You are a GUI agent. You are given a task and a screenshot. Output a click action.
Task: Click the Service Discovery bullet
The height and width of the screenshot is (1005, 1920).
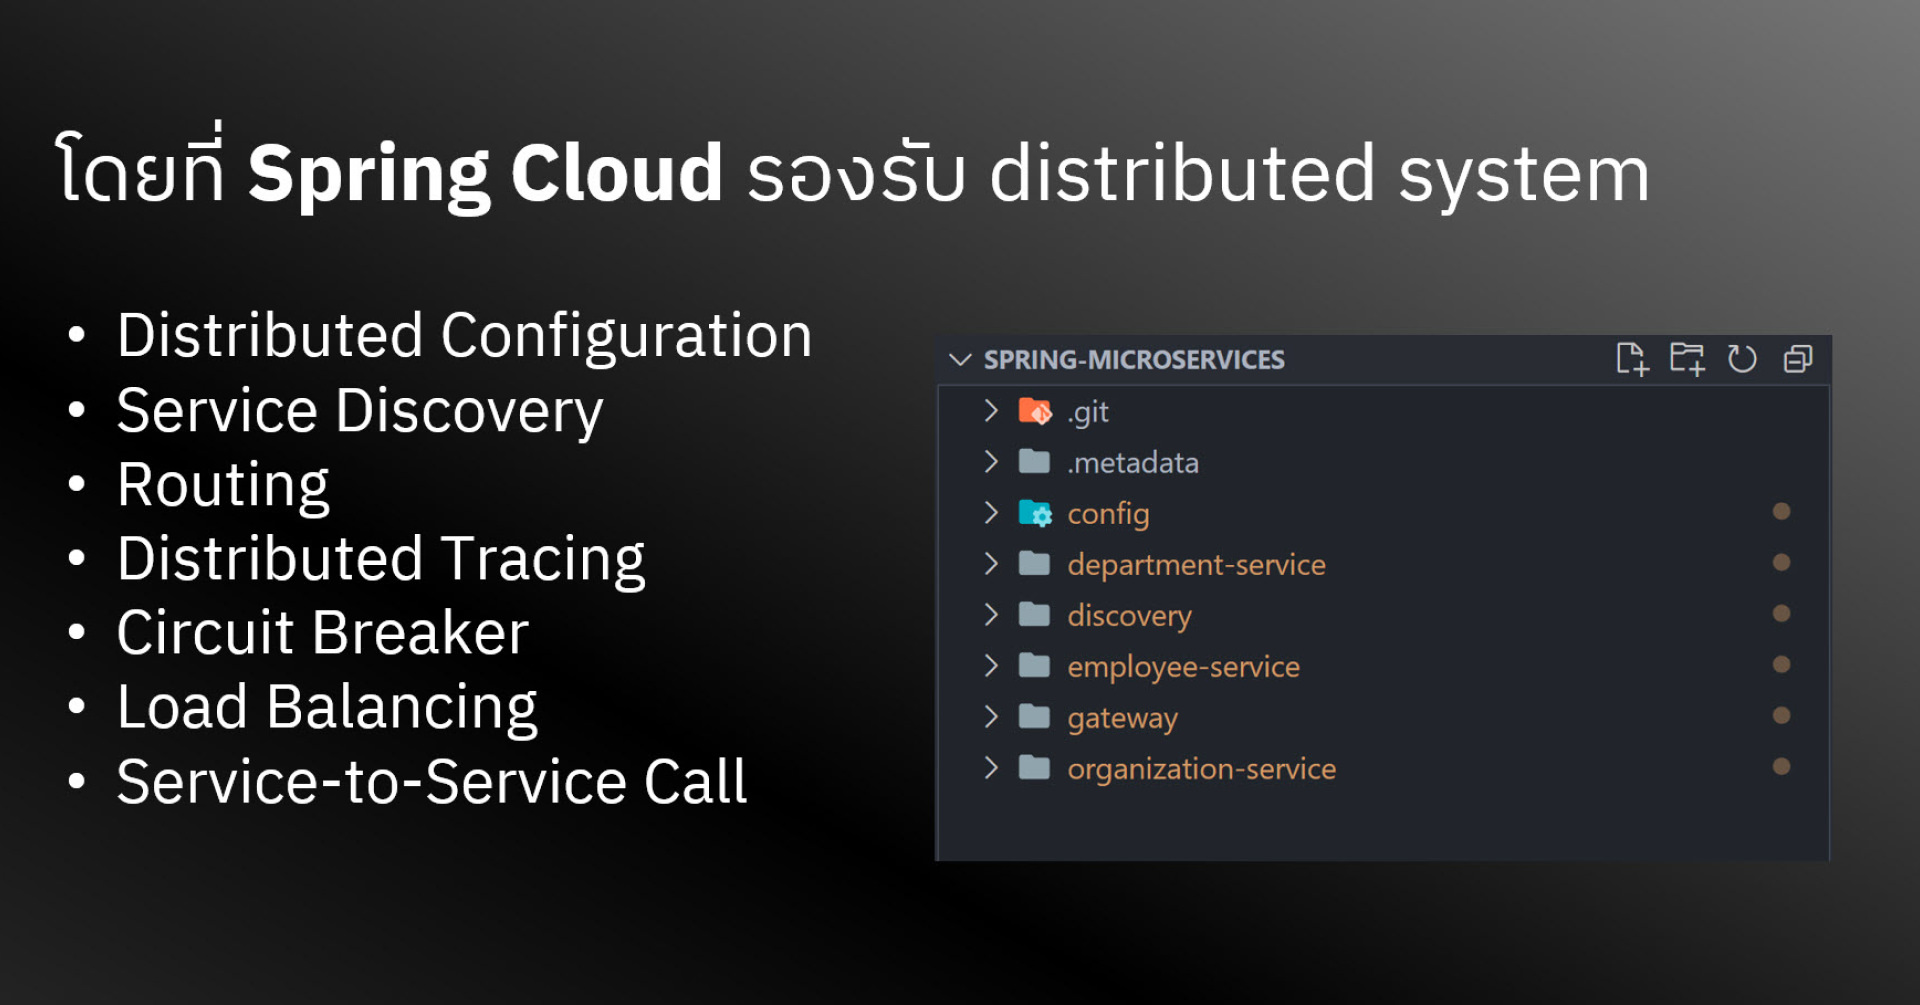[360, 412]
